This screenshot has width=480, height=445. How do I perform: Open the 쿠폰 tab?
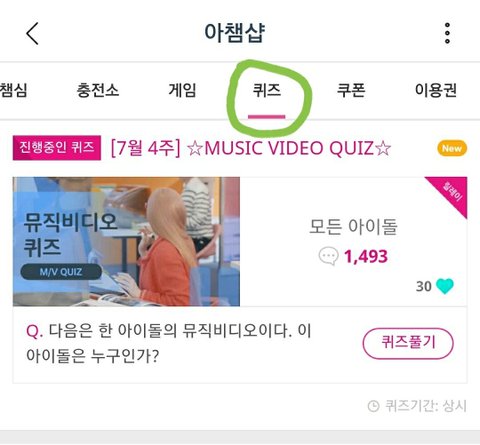tap(351, 90)
